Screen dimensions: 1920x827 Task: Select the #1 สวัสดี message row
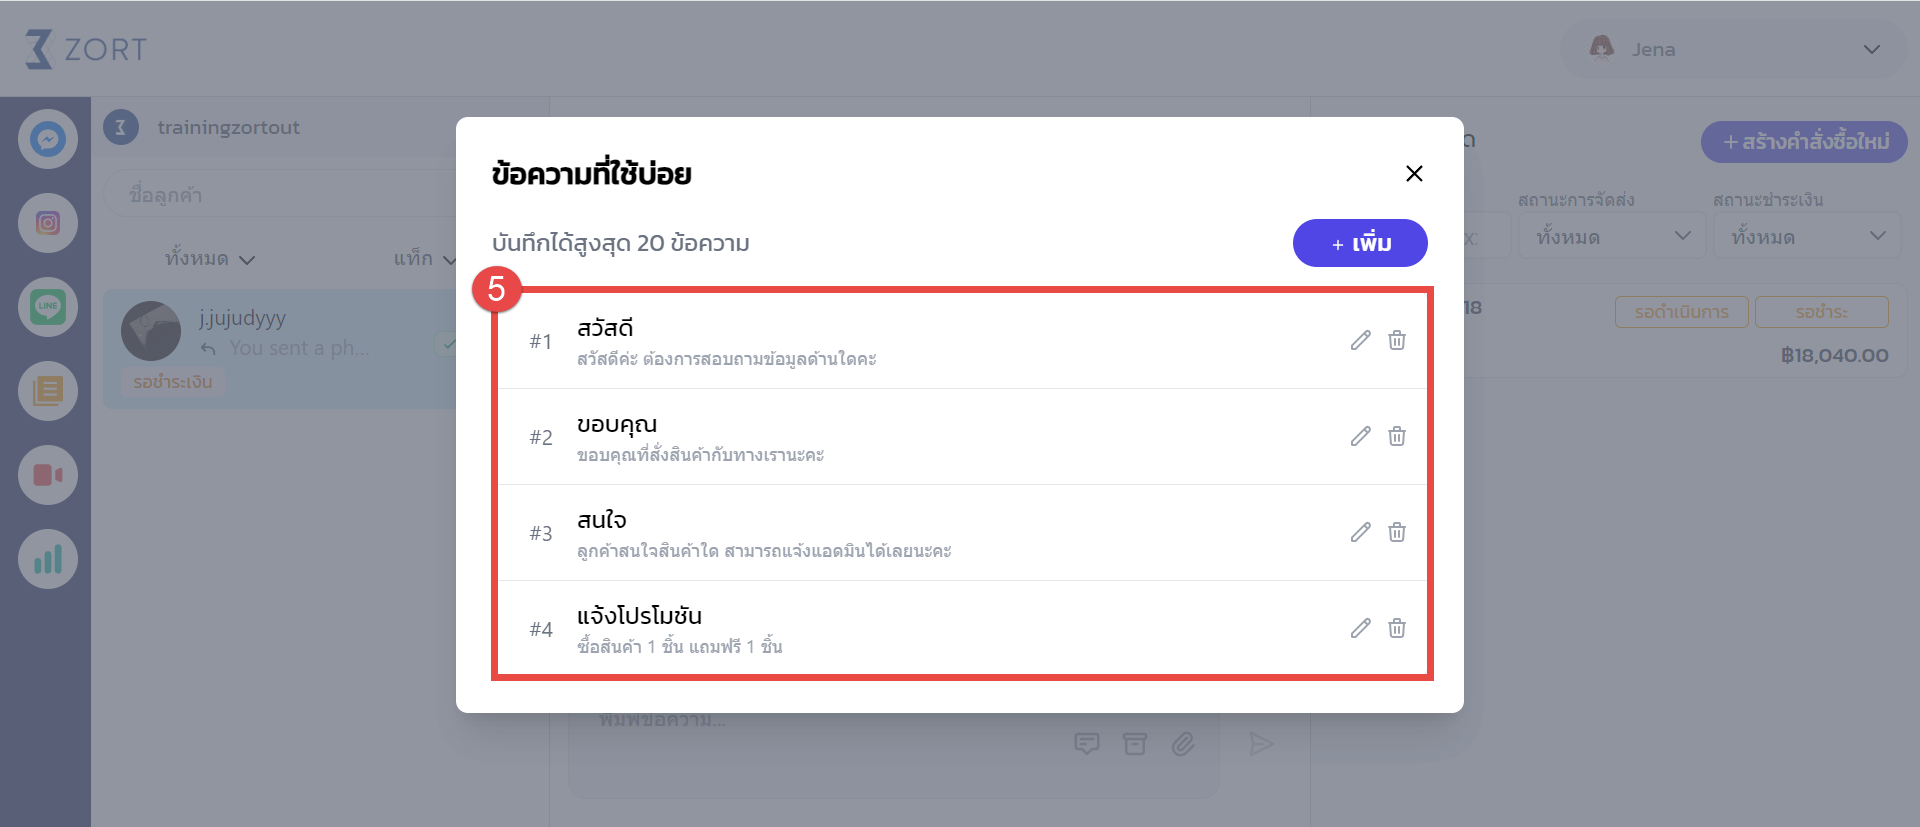click(962, 341)
